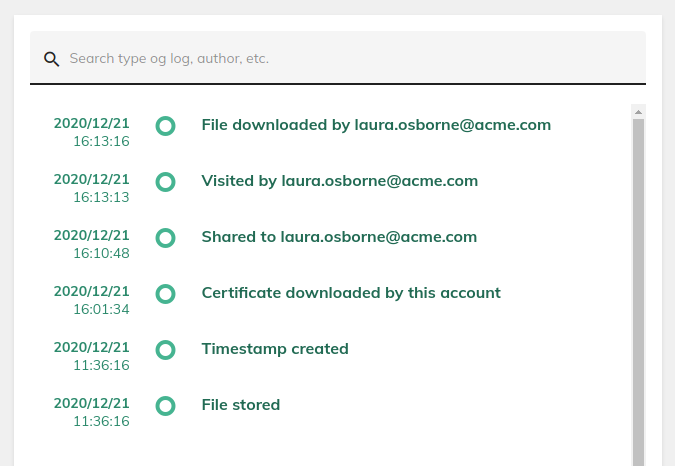Click the search magnifier icon
This screenshot has width=675, height=466.
(51, 59)
